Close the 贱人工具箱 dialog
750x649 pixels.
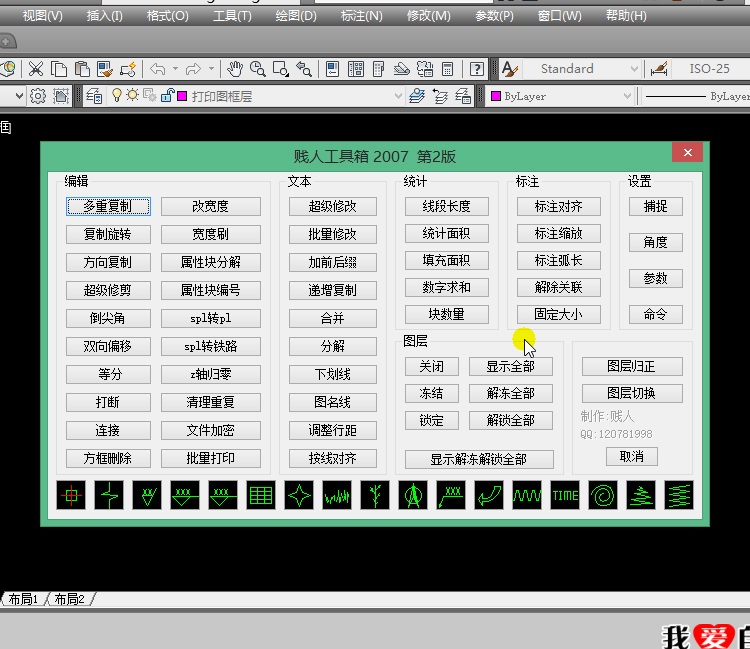[x=687, y=153]
